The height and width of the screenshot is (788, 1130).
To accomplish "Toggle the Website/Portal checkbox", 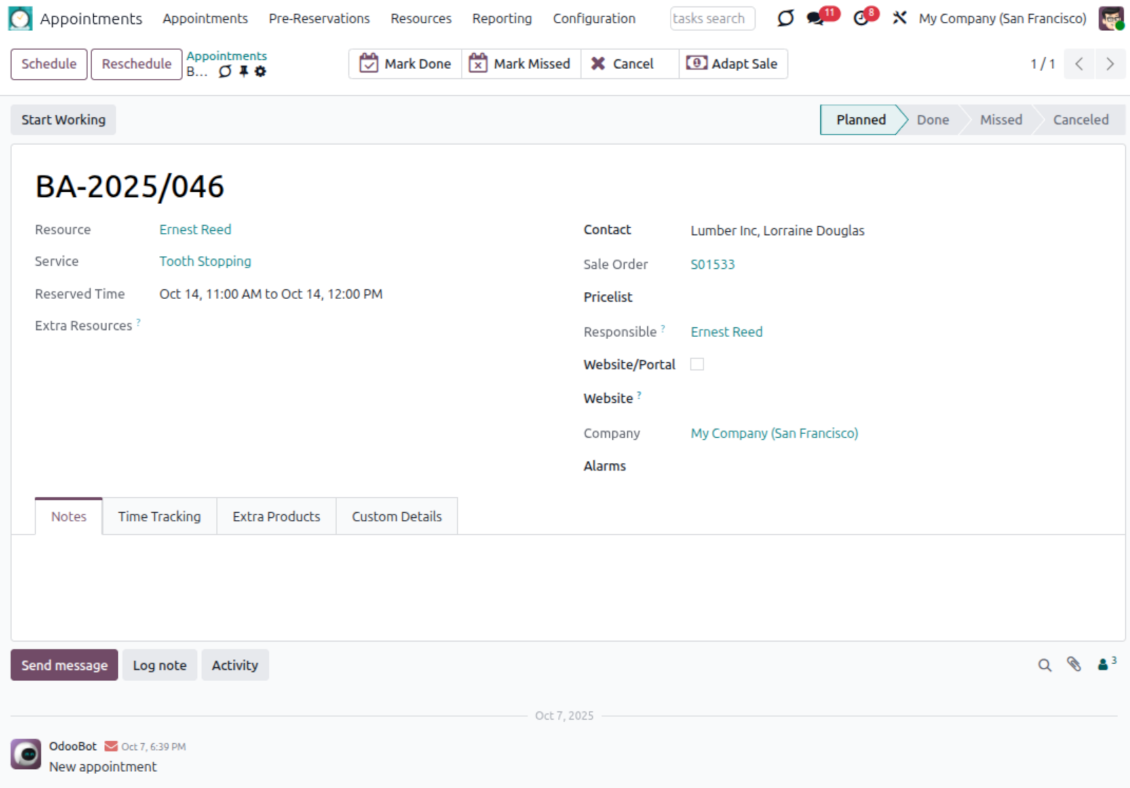I will click(697, 364).
